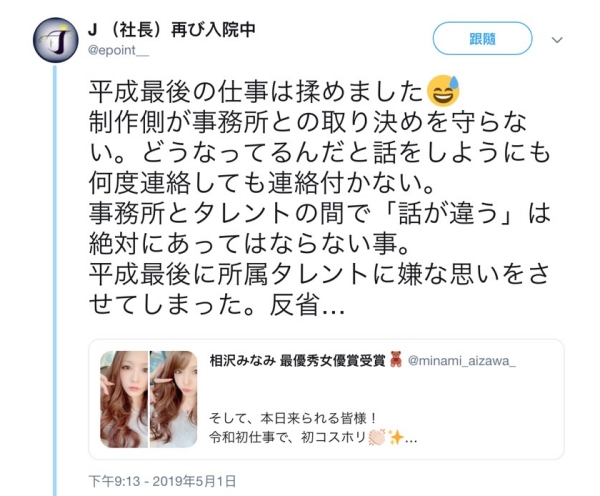This screenshot has height=496, width=600.
Task: Open right photo thumbnail in quoted tweet
Action: tap(173, 399)
